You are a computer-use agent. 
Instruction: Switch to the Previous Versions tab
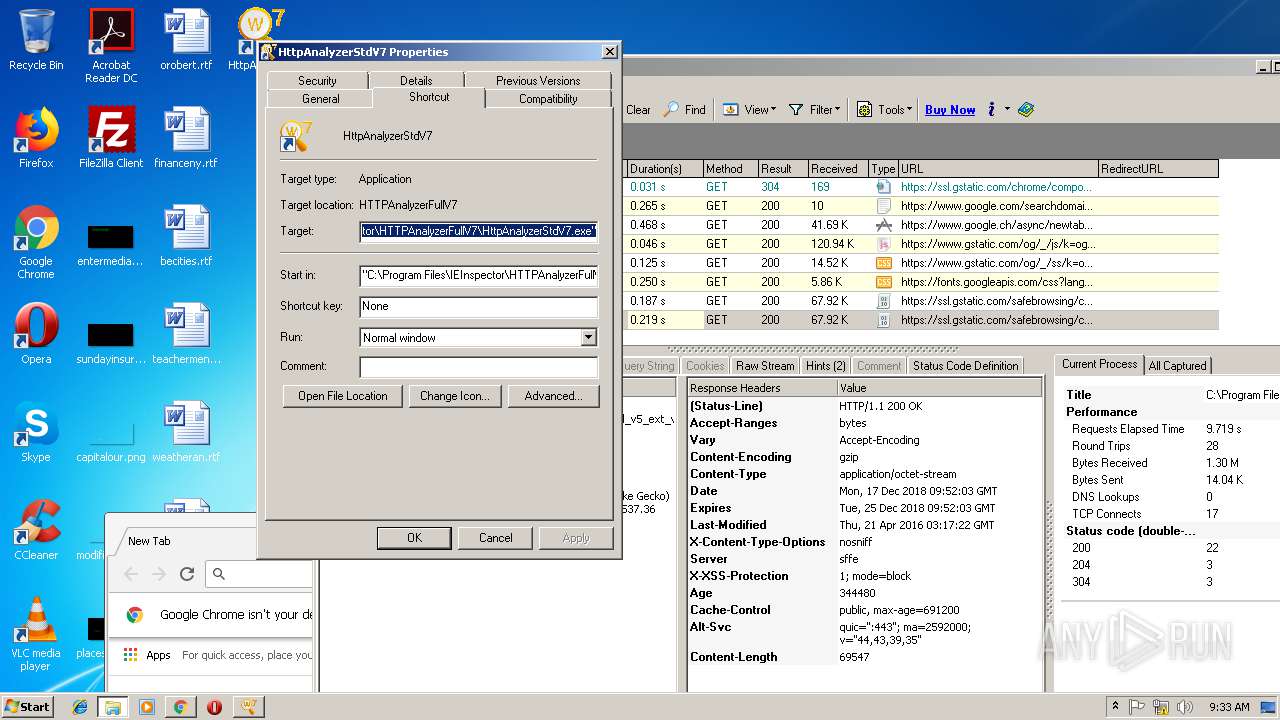pyautogui.click(x=538, y=80)
